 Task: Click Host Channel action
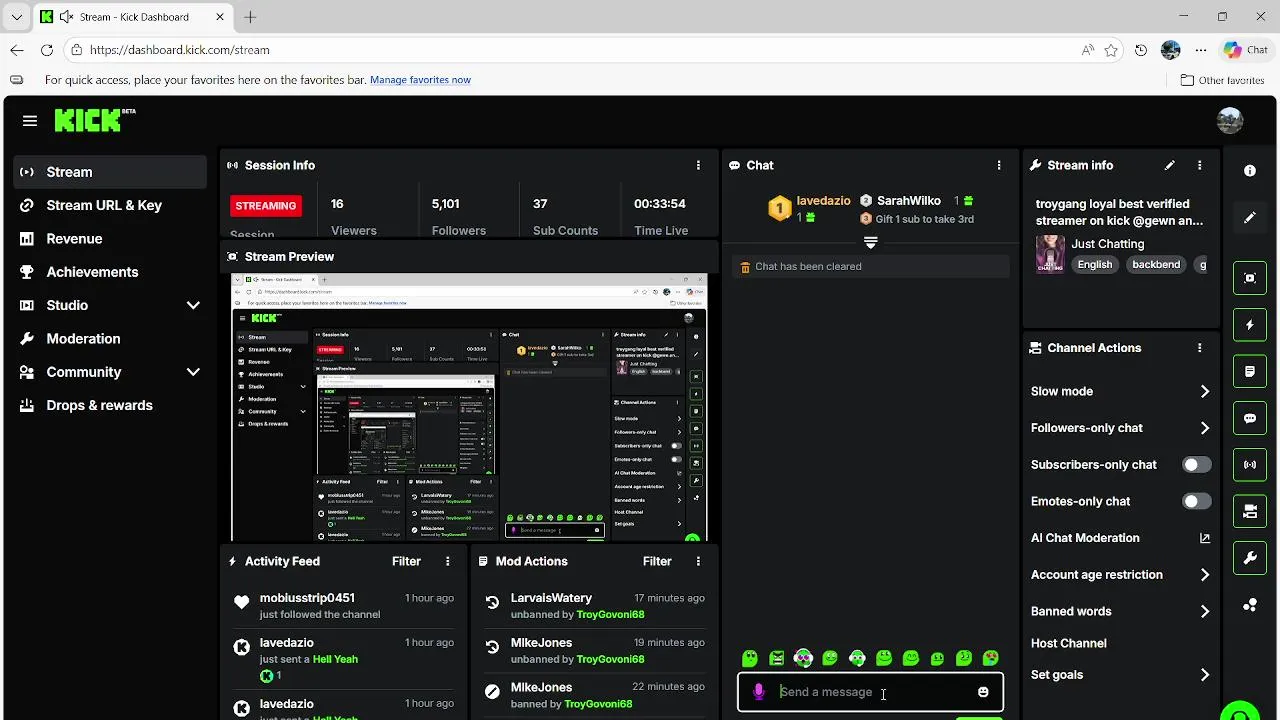(x=1068, y=643)
